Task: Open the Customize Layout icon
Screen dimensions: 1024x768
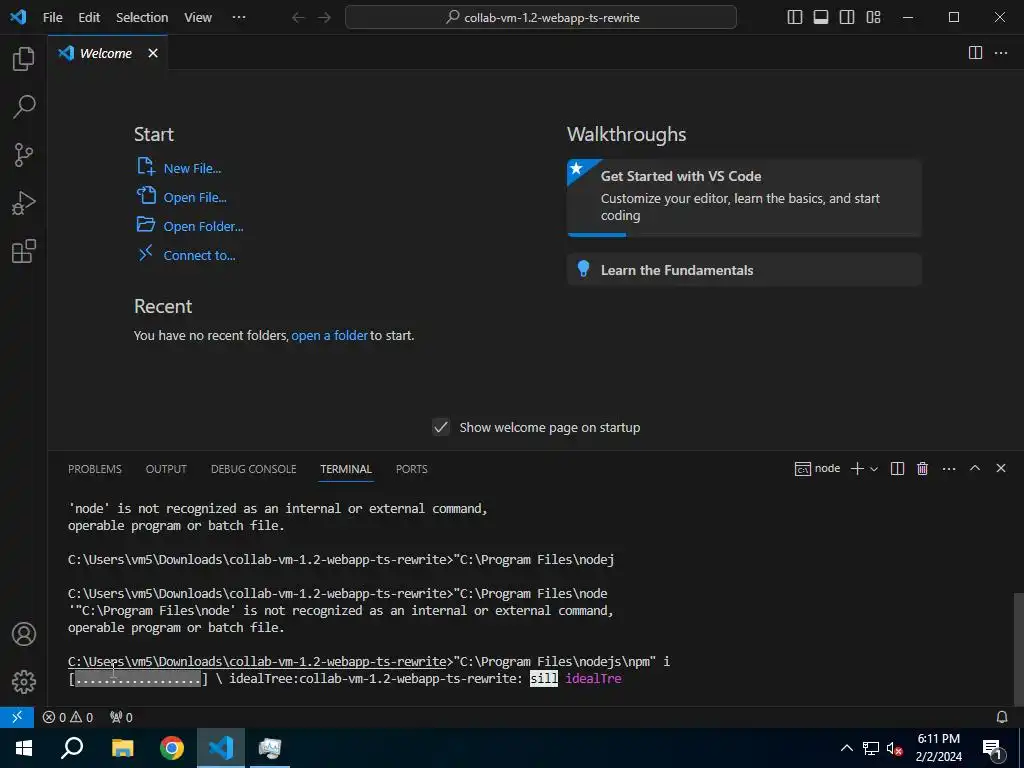Action: click(873, 18)
